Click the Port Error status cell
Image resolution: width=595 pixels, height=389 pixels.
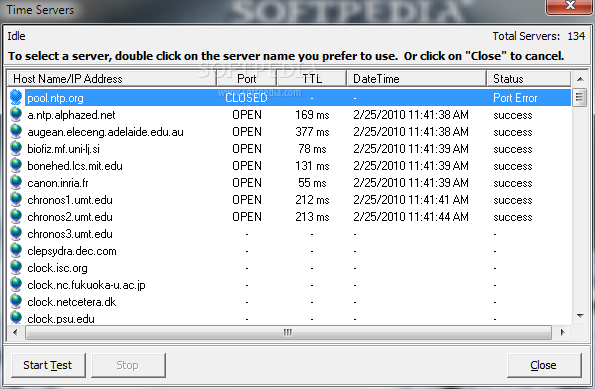[x=515, y=98]
